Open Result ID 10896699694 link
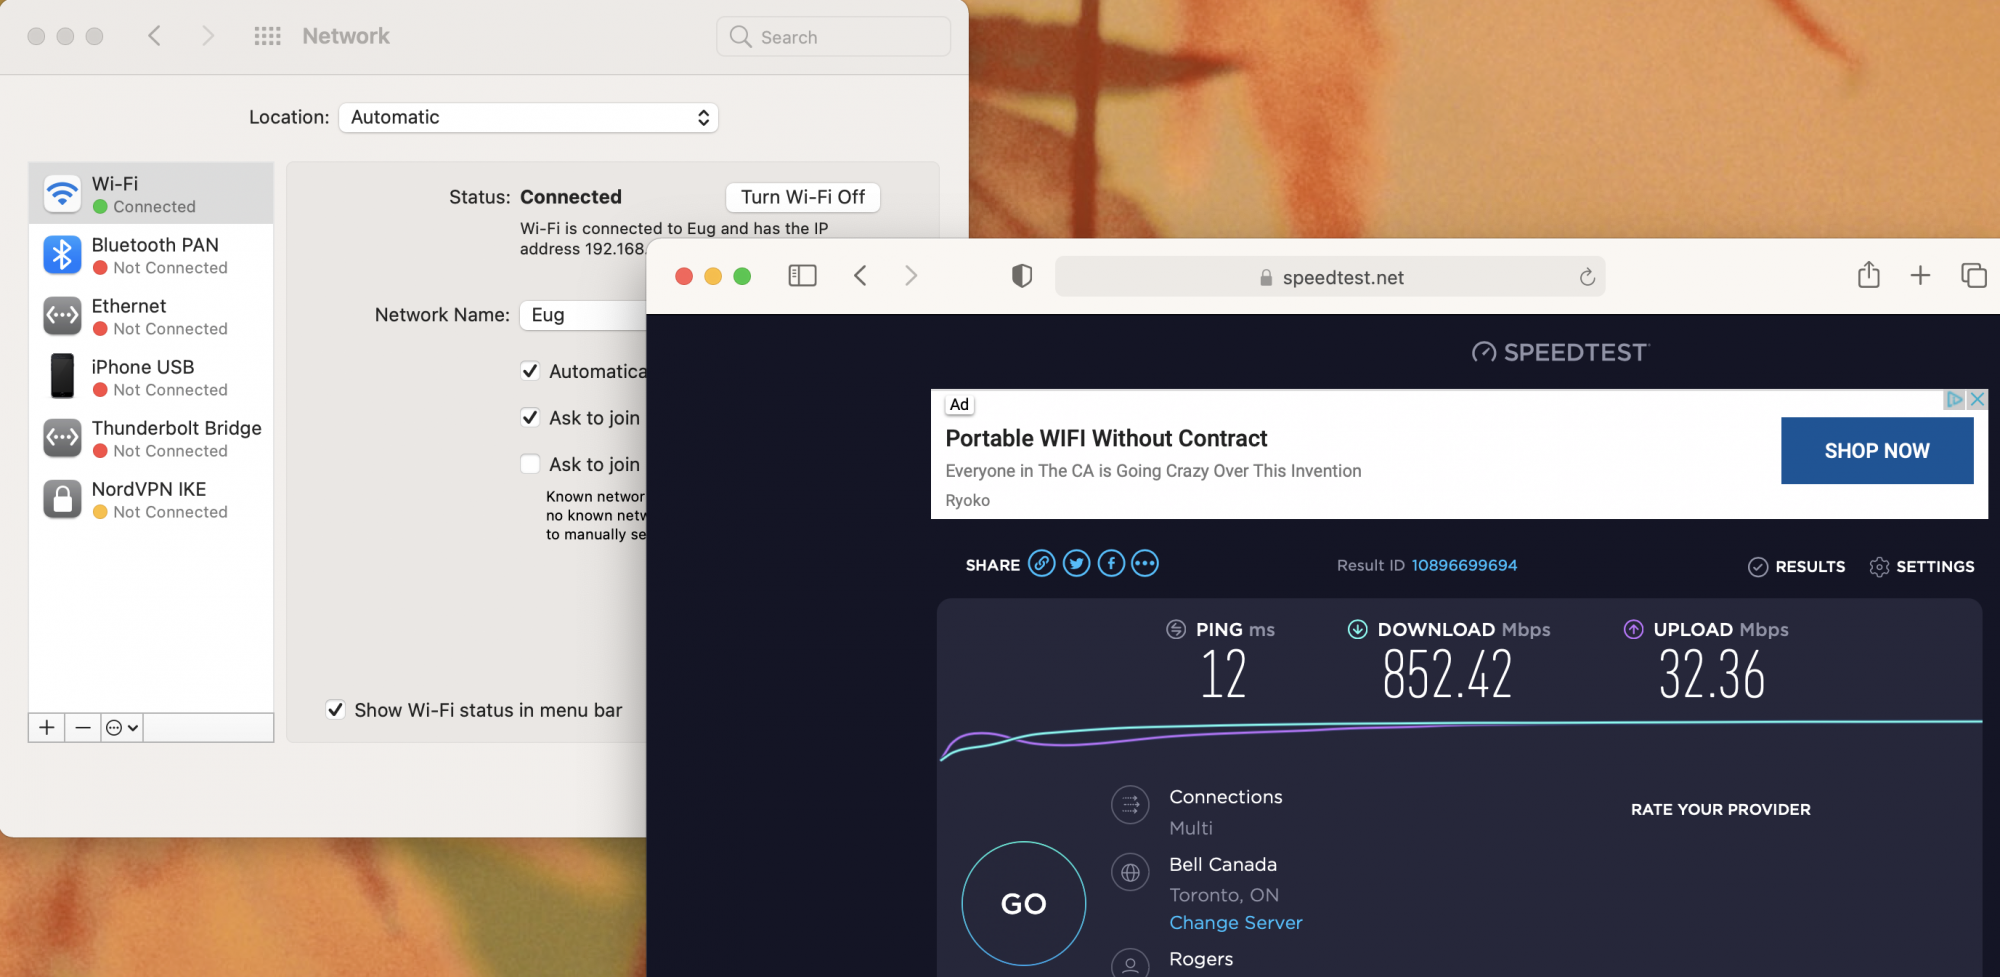This screenshot has width=2000, height=977. (x=1464, y=565)
